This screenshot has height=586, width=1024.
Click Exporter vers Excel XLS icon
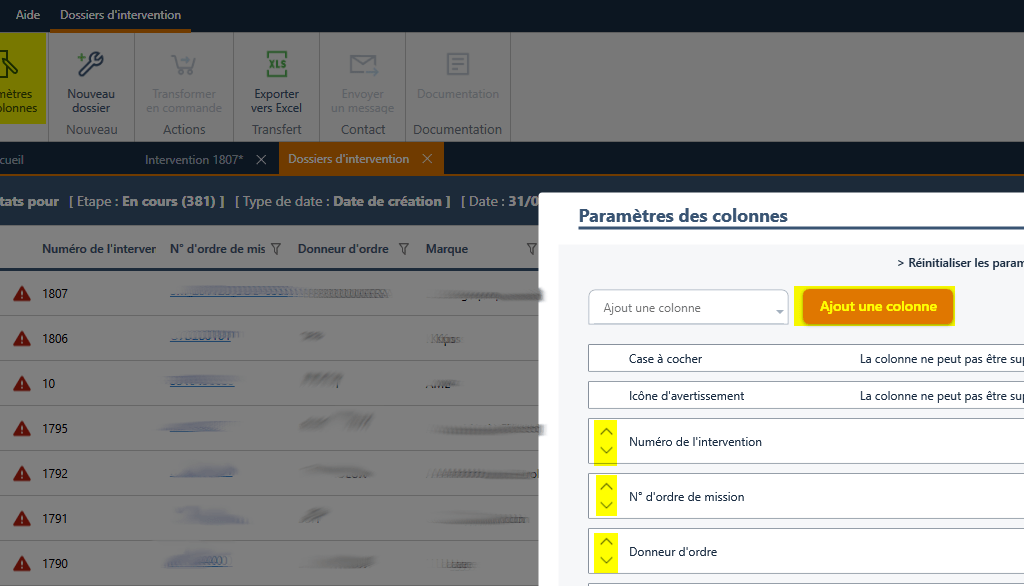coord(276,65)
